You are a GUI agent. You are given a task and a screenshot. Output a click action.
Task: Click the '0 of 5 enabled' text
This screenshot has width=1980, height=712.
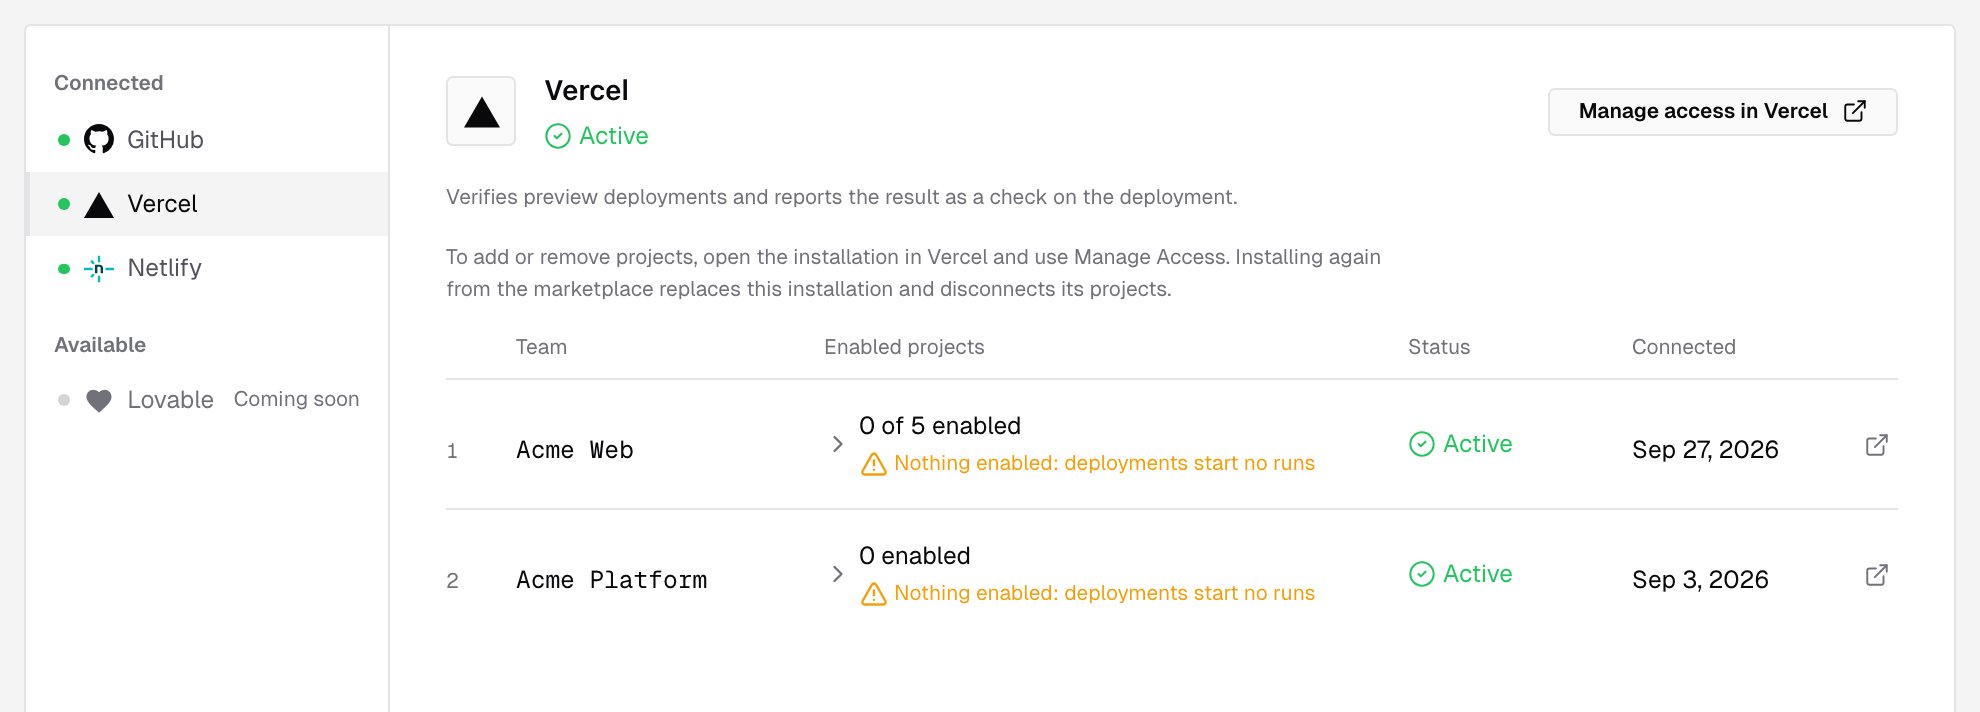(940, 426)
